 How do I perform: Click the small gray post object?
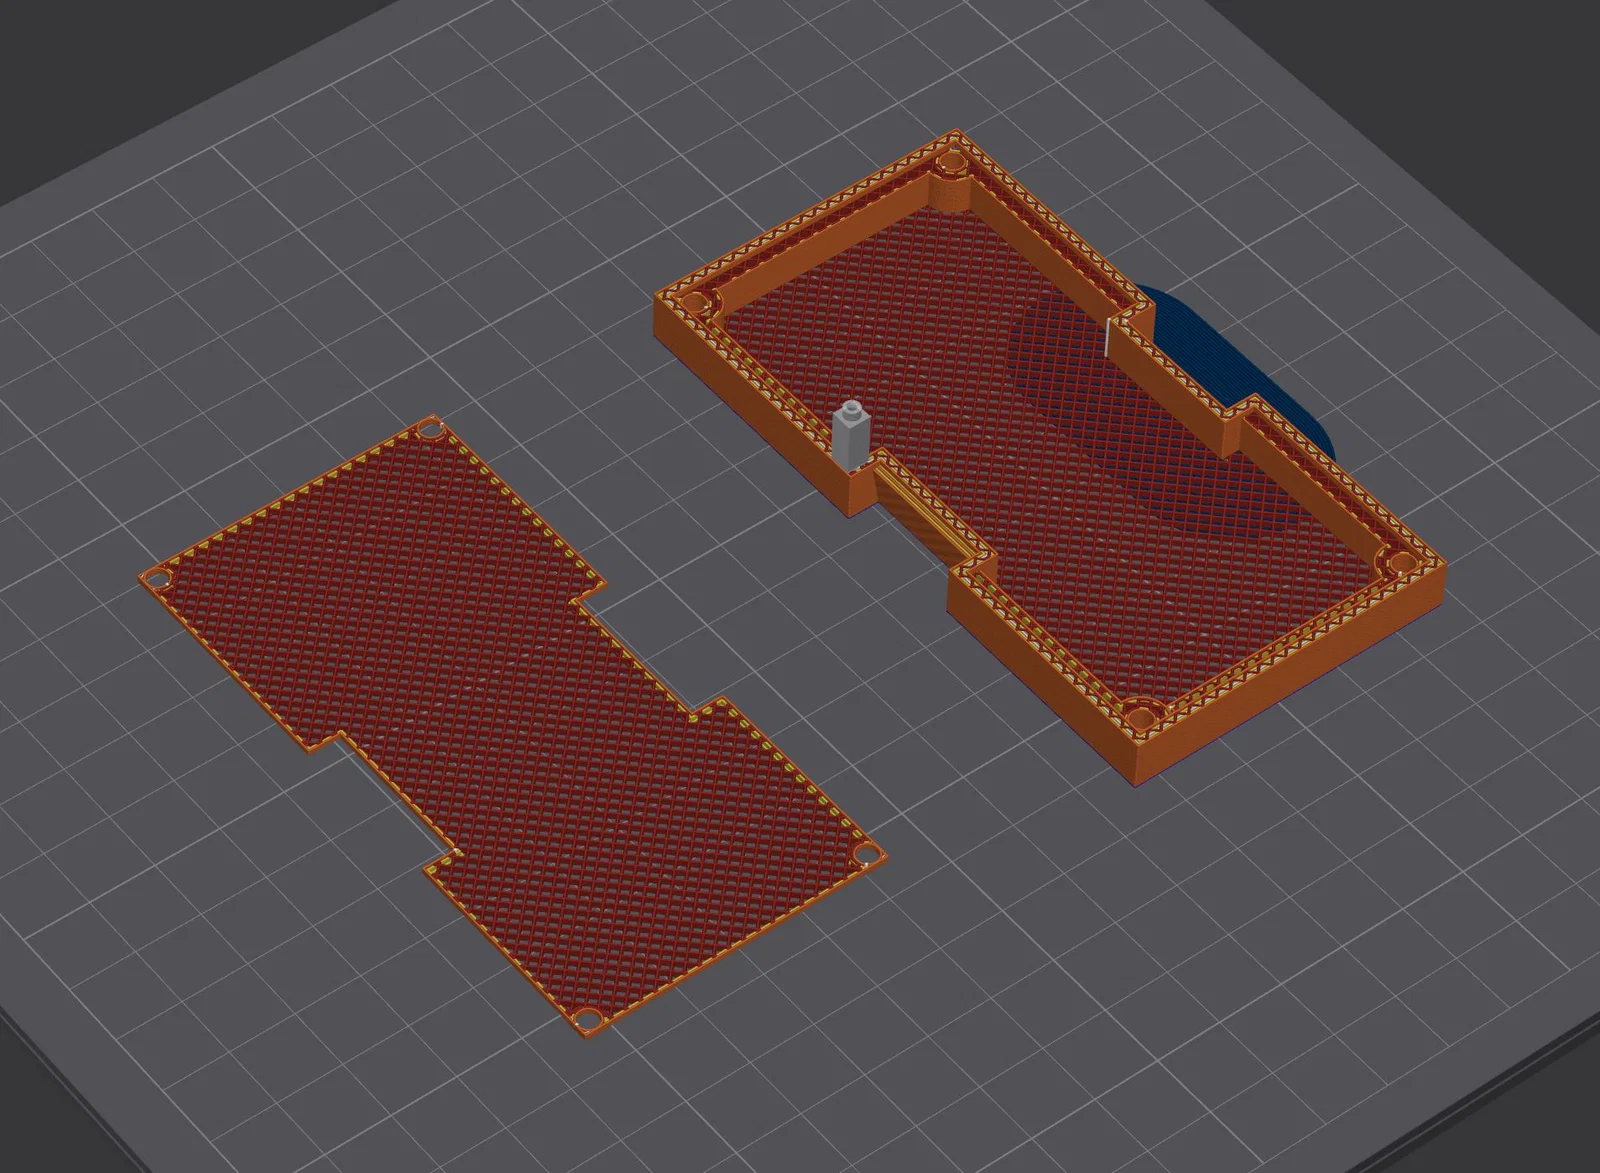coord(851,434)
